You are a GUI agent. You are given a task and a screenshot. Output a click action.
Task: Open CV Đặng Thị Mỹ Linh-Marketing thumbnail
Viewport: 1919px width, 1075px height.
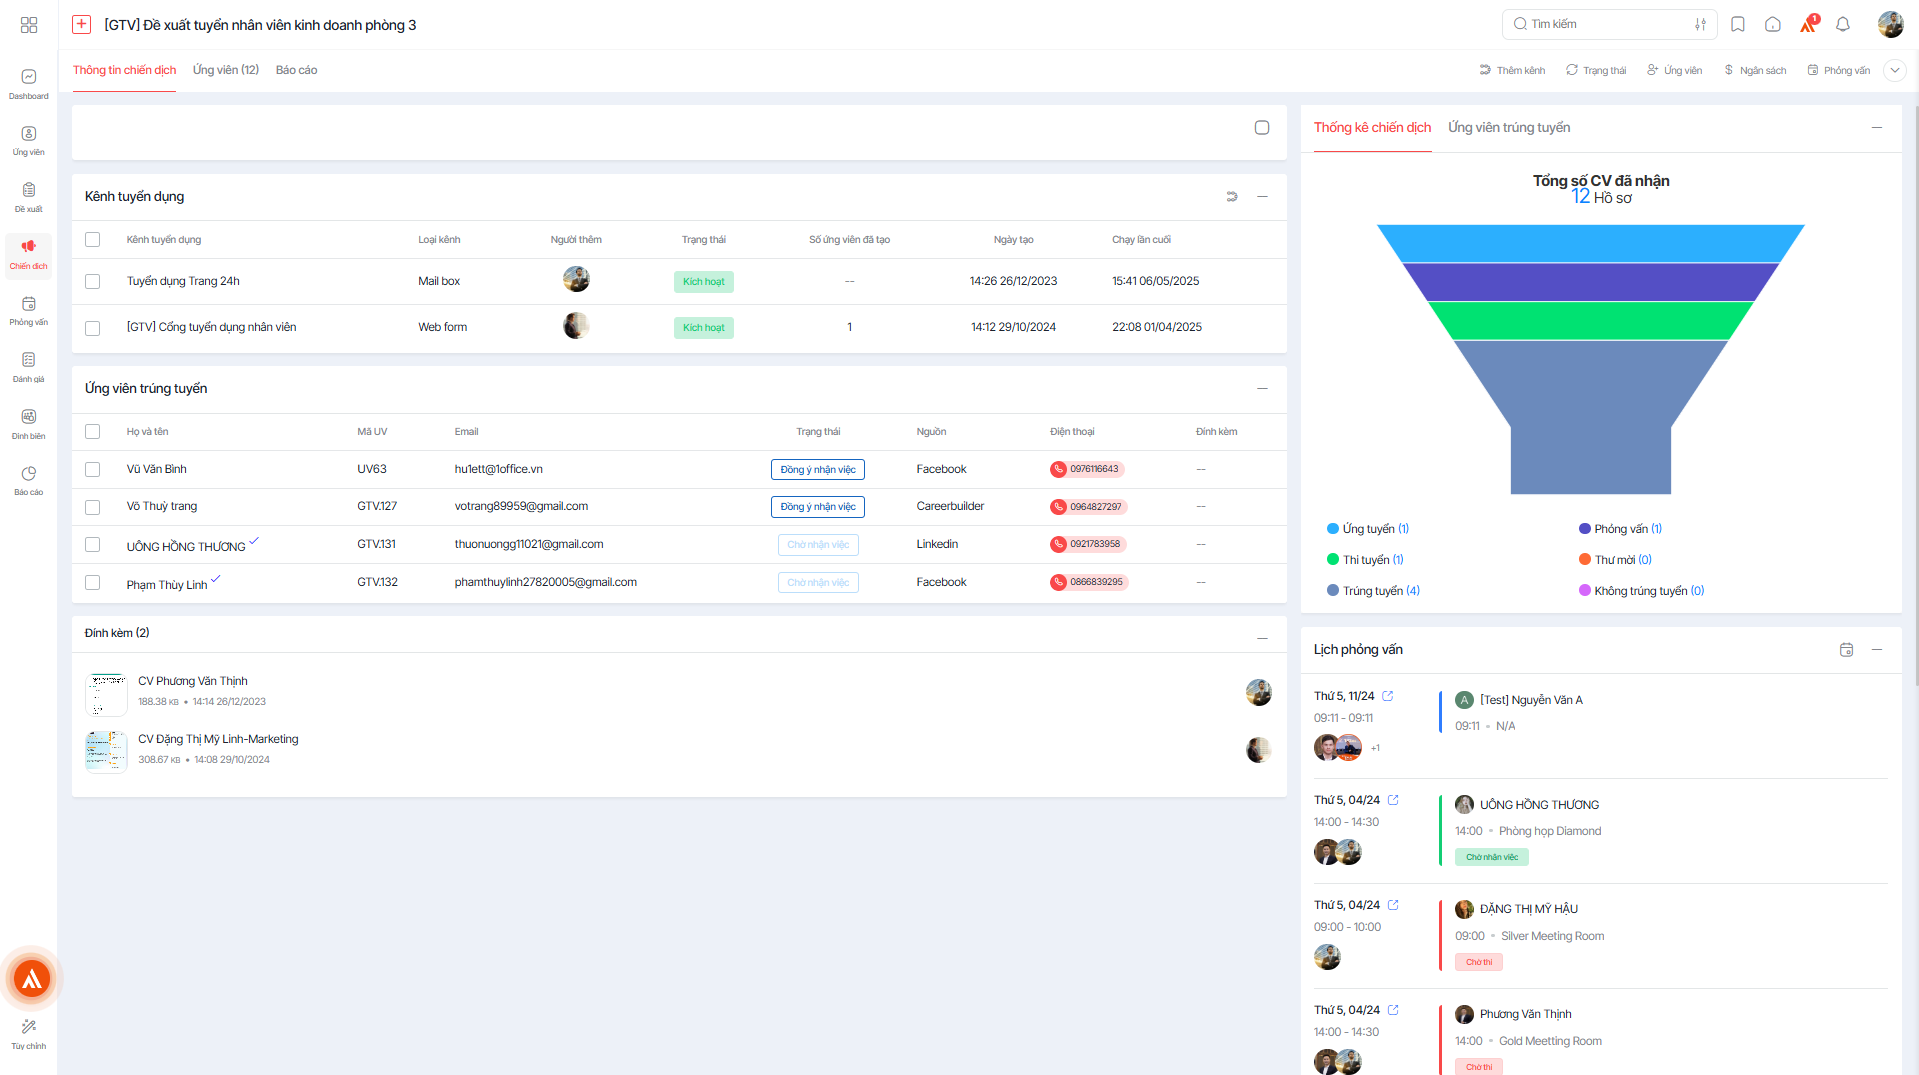[x=106, y=752]
